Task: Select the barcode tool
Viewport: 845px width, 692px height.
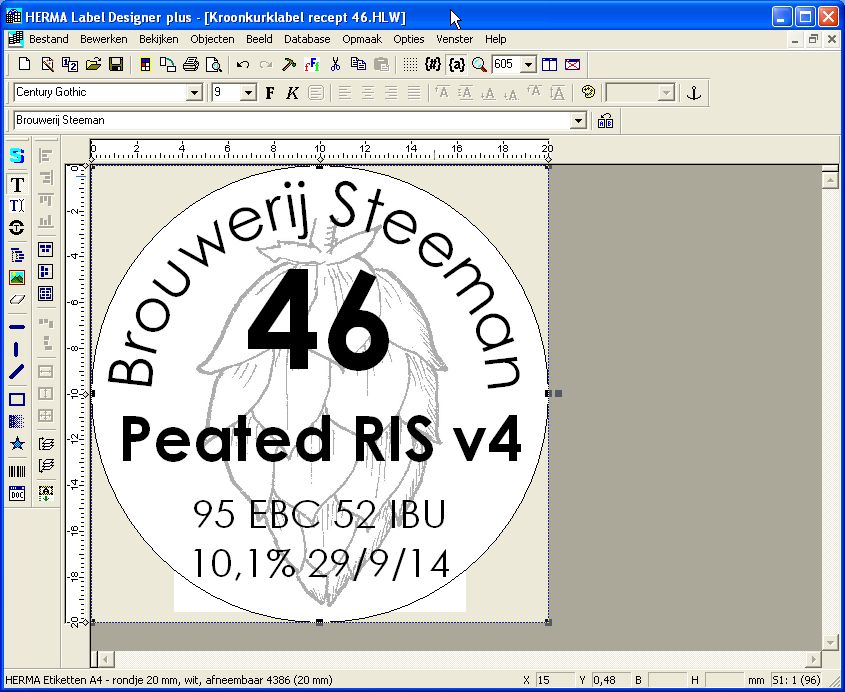Action: pos(17,472)
